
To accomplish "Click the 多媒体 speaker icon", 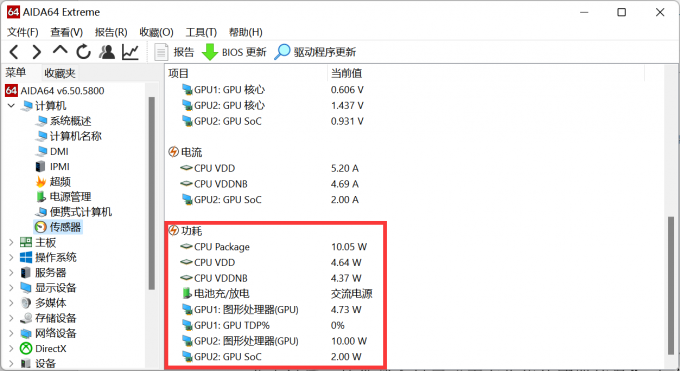I will click(x=26, y=303).
